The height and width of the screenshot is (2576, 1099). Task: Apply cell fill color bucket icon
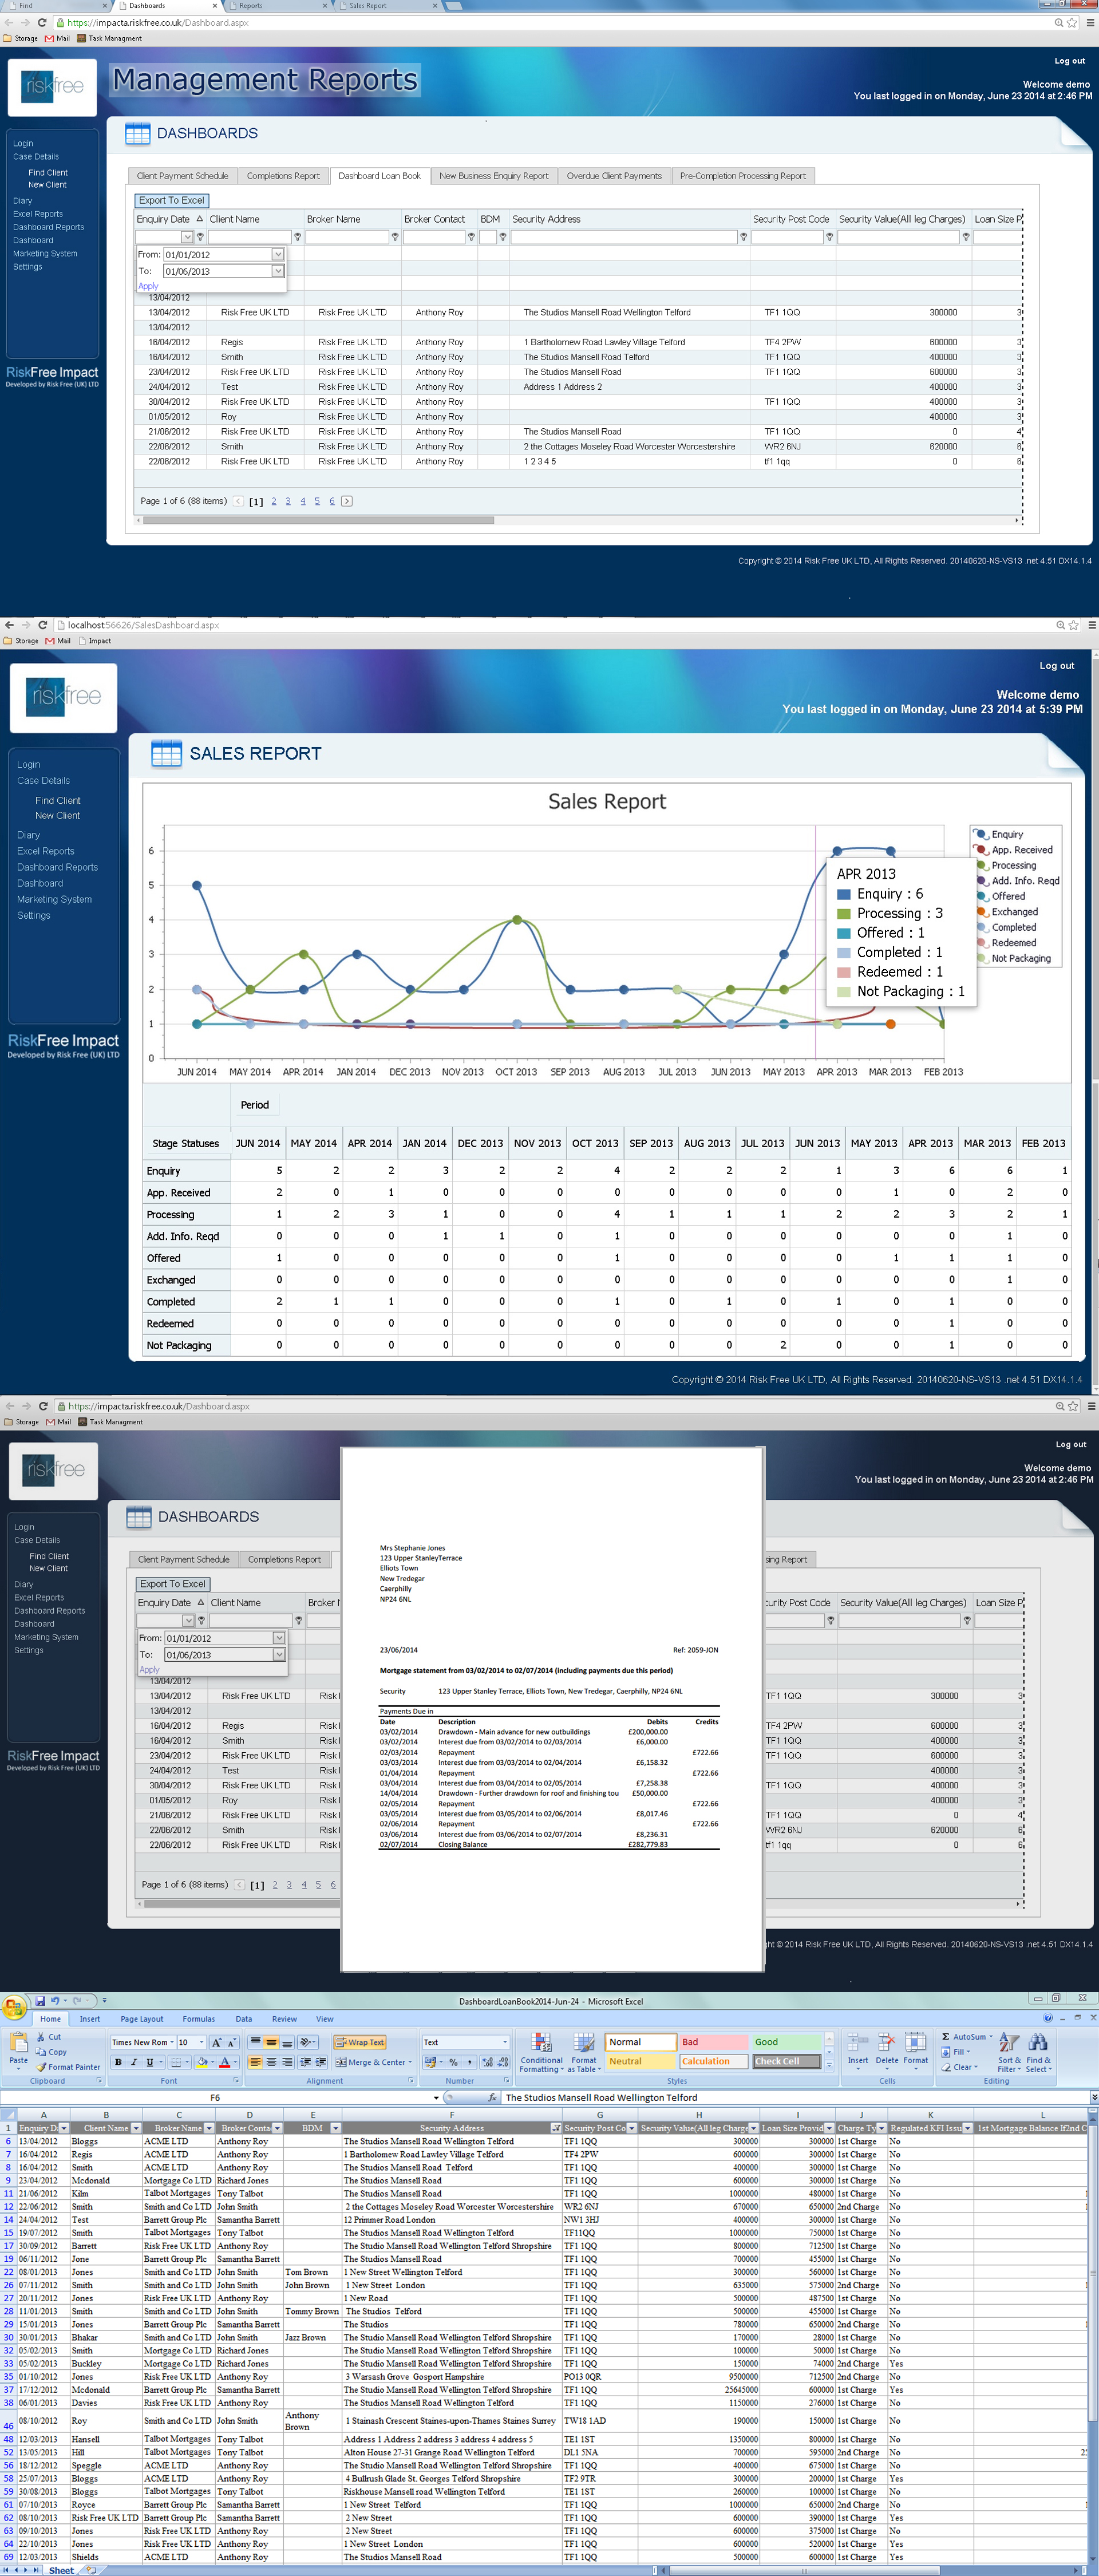pos(201,2062)
